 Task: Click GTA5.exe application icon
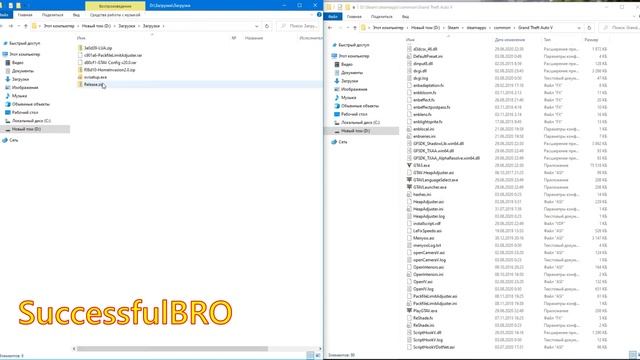409,165
